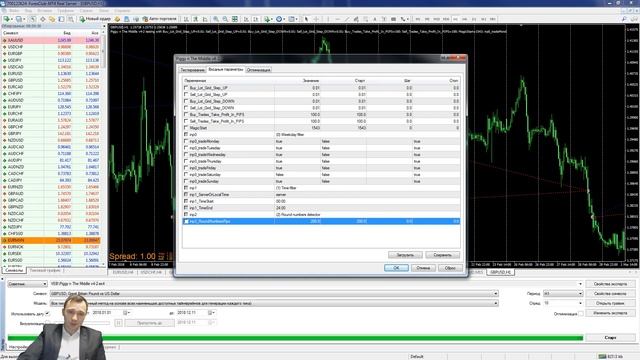Click the Старт button in tester
640x360 pixels.
pos(610,338)
